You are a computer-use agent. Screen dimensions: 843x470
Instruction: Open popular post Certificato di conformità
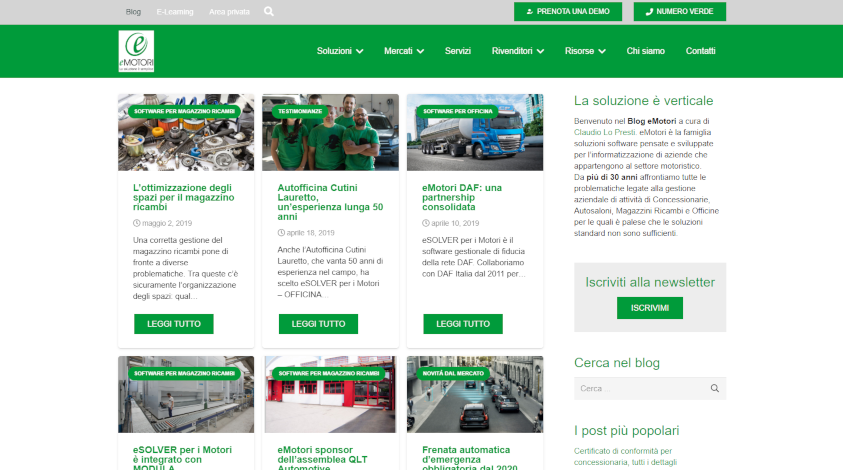pyautogui.click(x=625, y=457)
